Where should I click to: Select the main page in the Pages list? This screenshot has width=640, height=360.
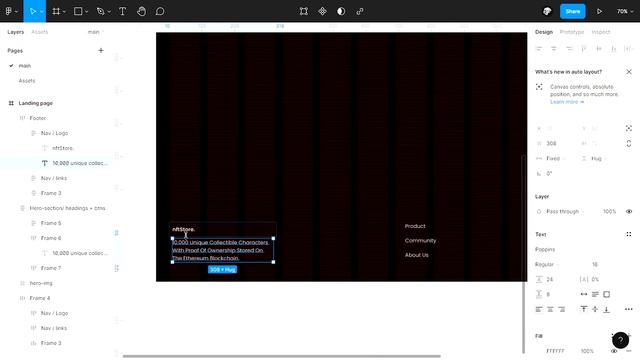point(24,66)
